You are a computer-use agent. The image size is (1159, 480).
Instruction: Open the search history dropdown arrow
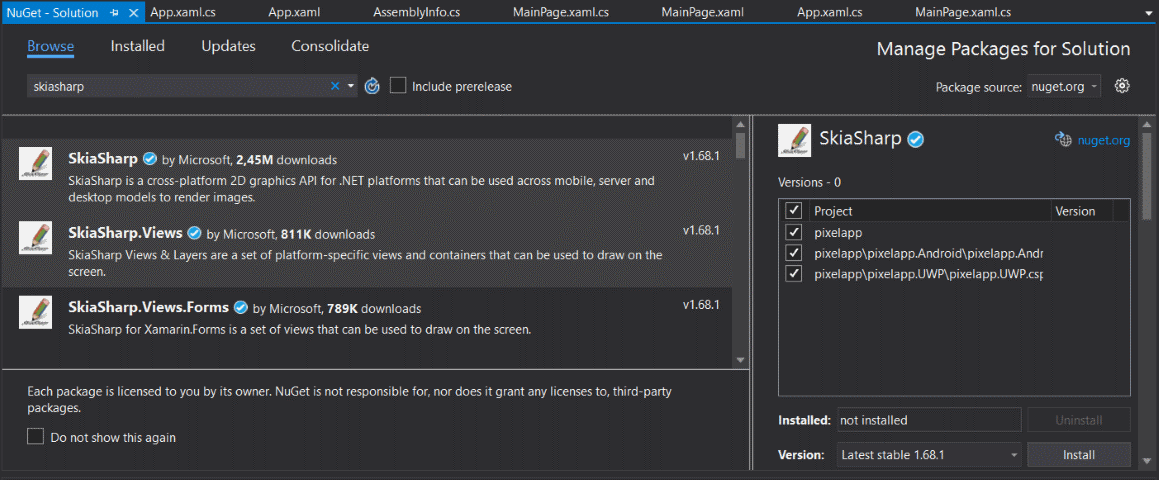pos(351,87)
